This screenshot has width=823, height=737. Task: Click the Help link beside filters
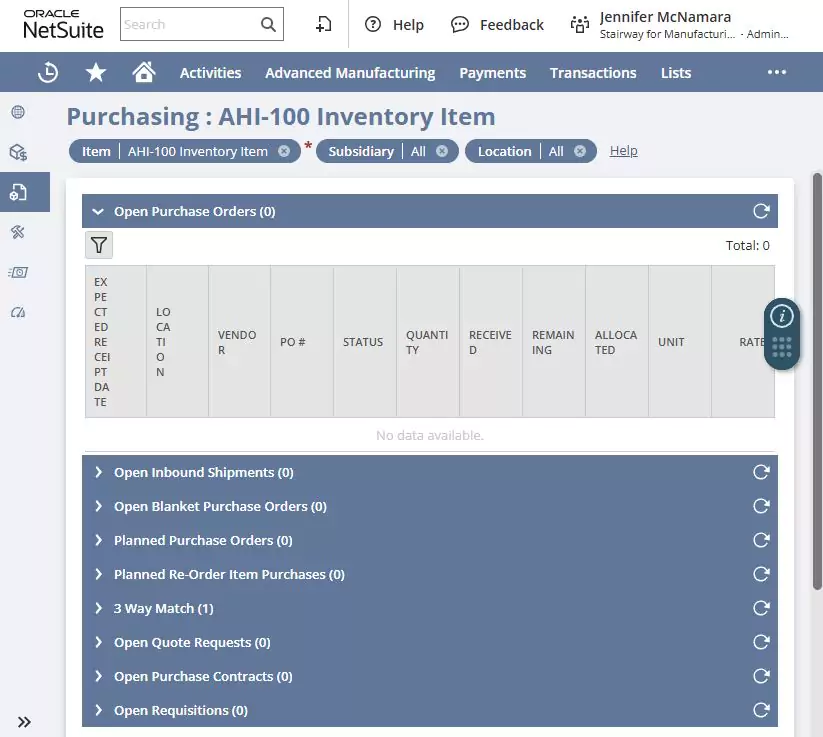point(623,151)
